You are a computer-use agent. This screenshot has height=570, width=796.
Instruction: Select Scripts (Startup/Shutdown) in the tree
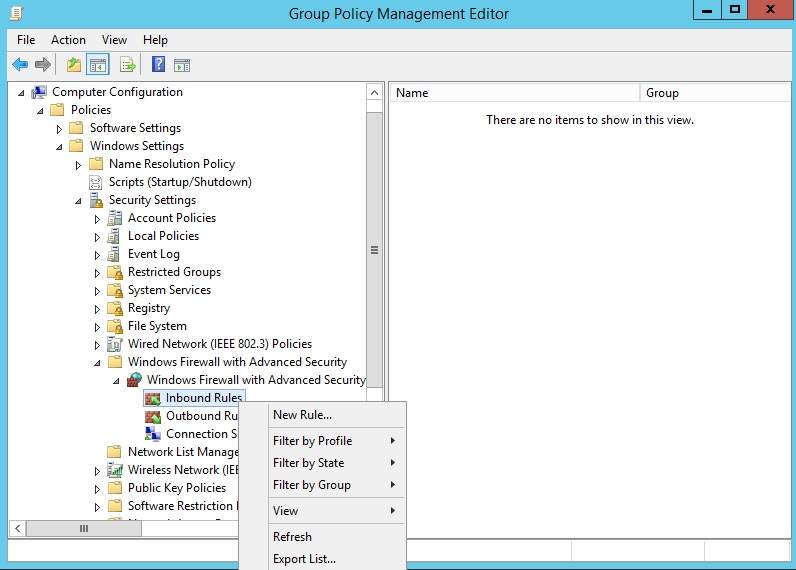click(180, 182)
